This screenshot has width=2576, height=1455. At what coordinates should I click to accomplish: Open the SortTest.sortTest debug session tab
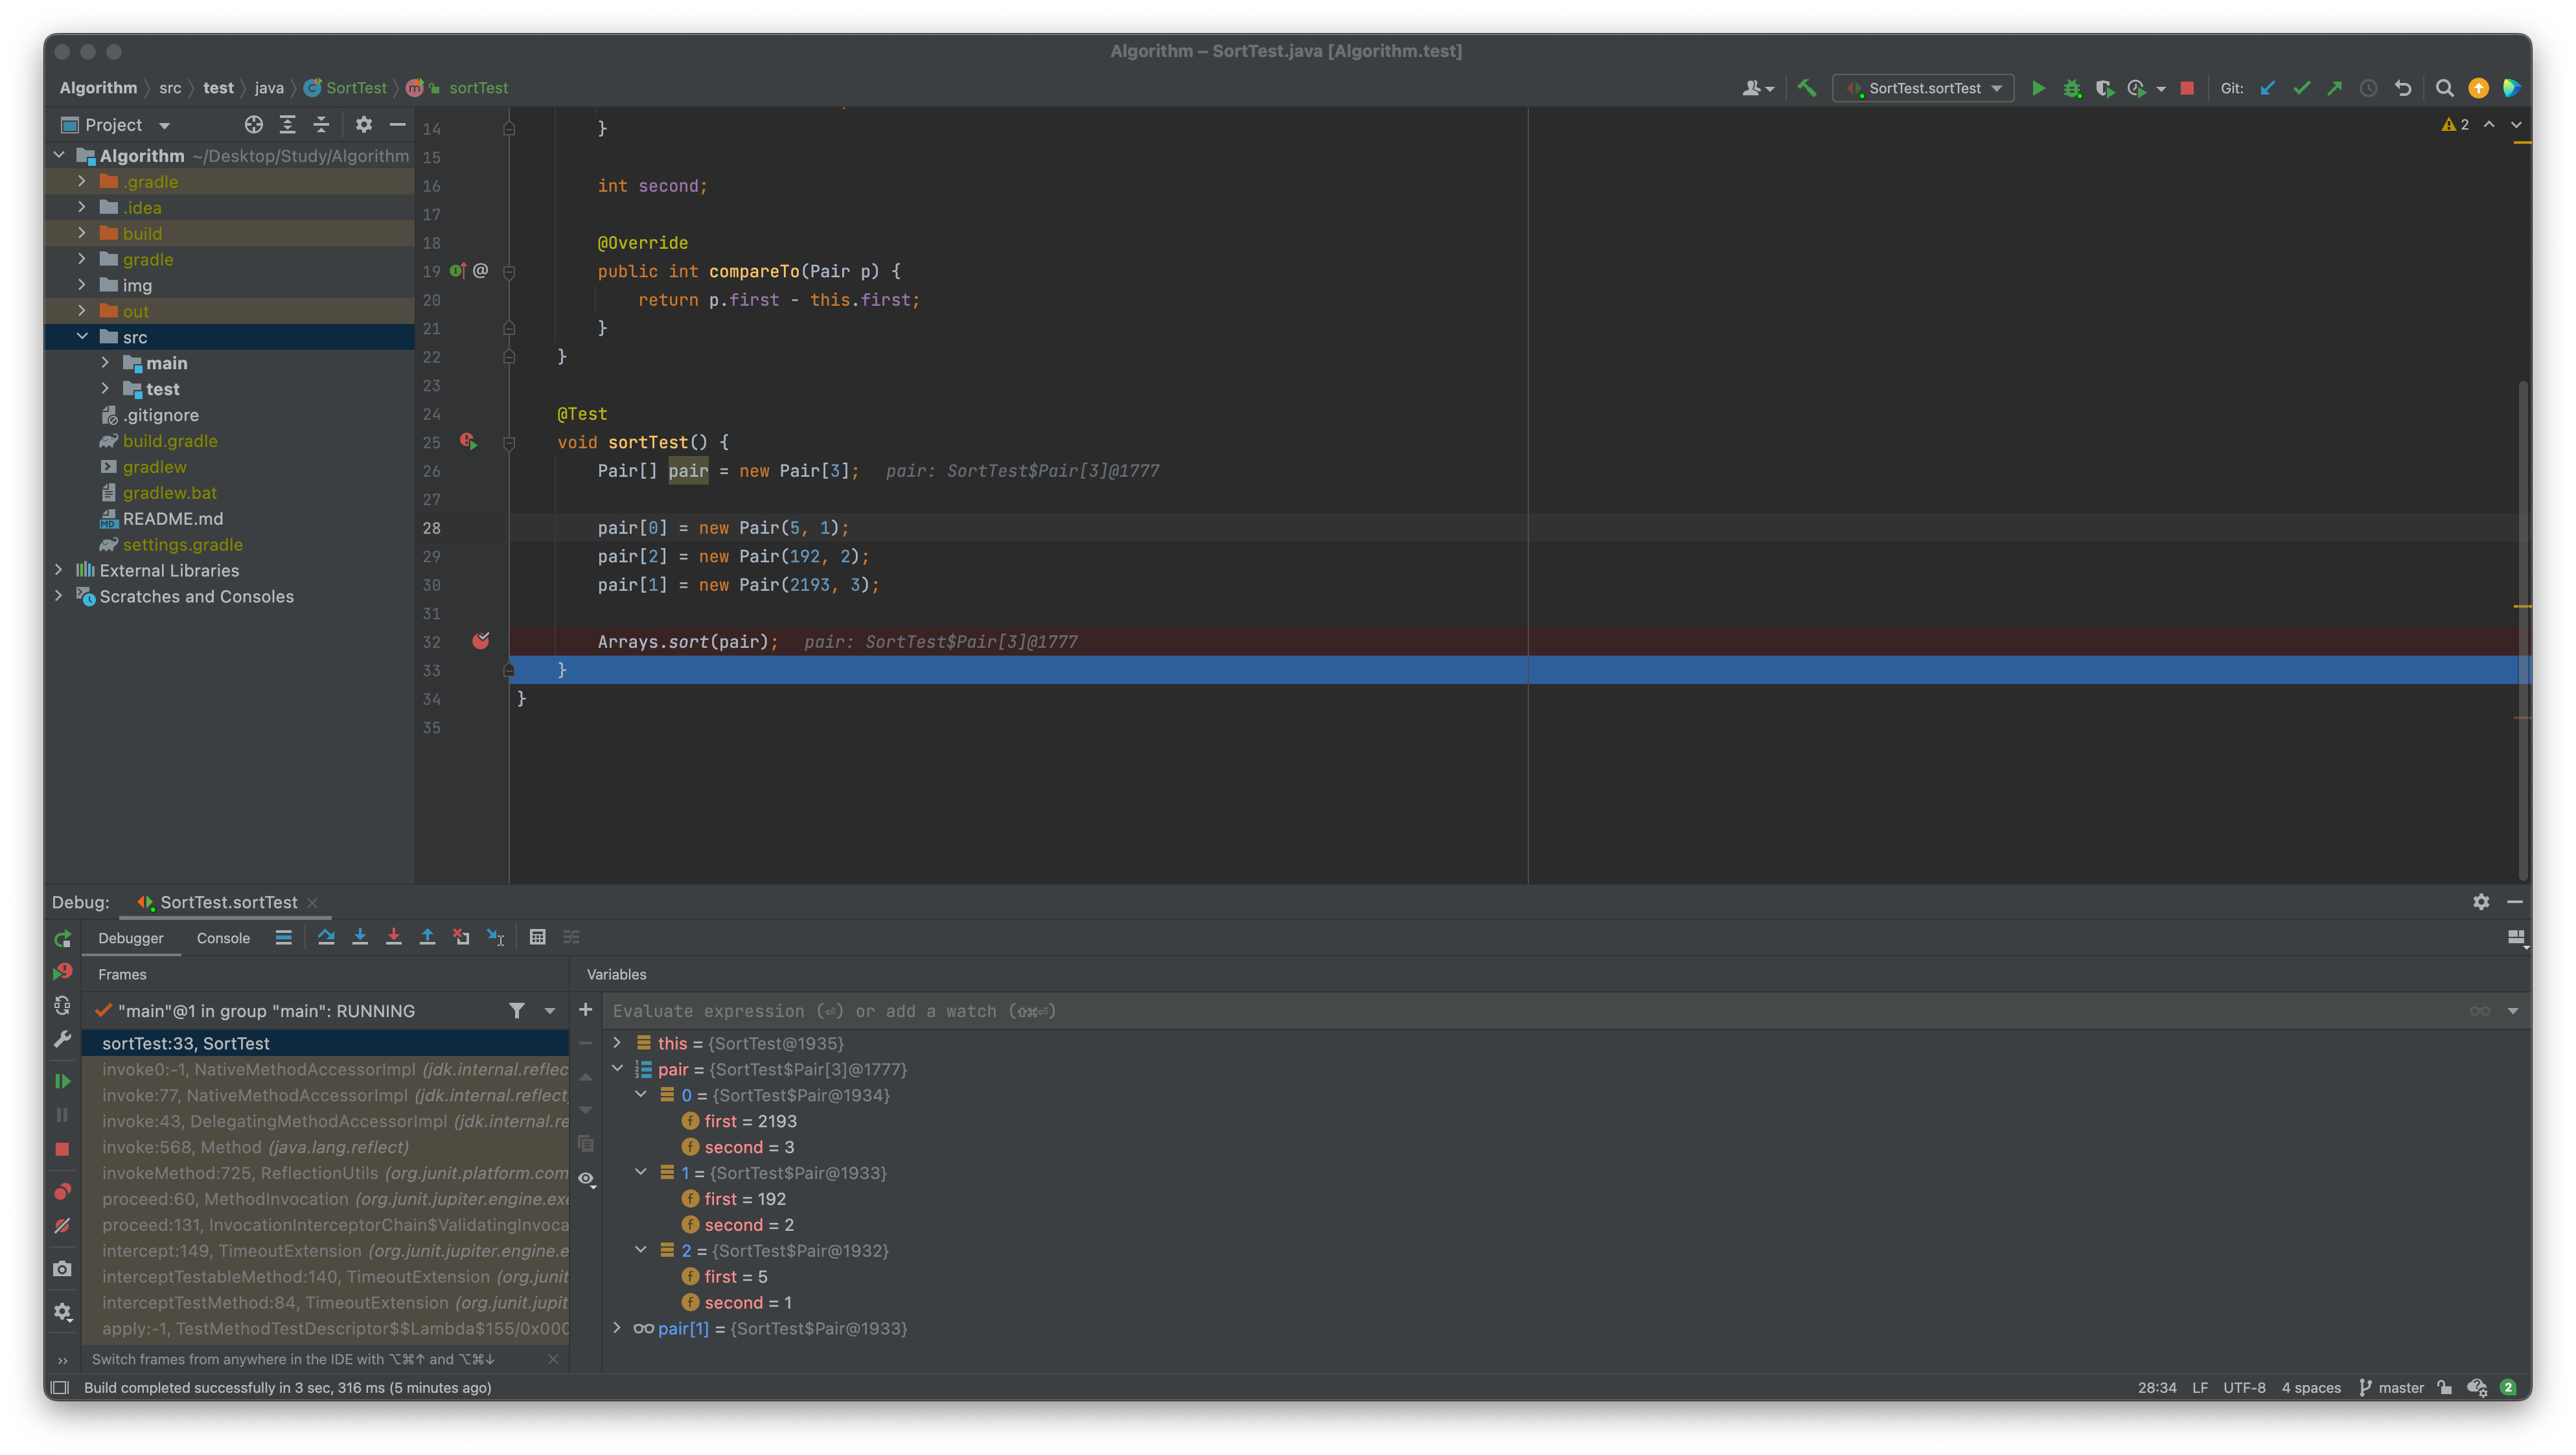(x=228, y=902)
